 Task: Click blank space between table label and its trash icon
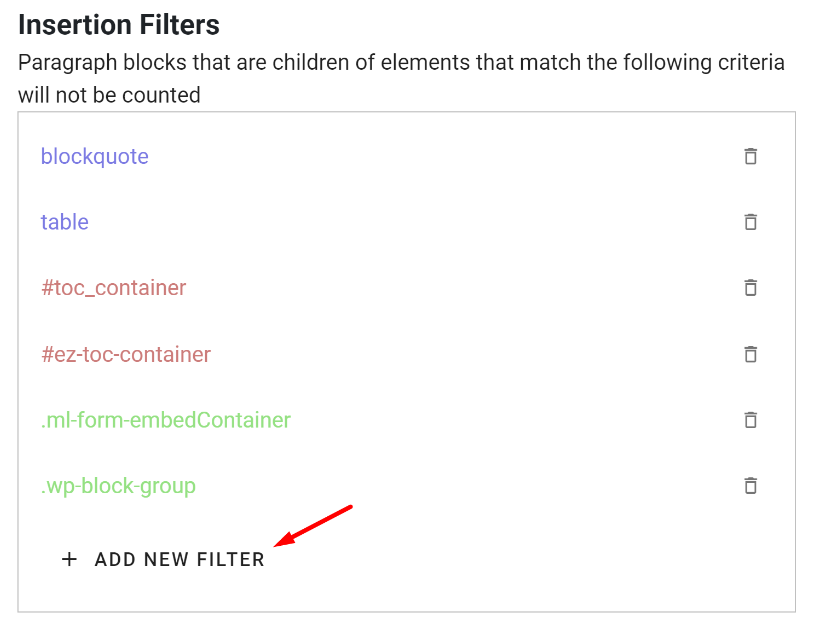point(400,222)
